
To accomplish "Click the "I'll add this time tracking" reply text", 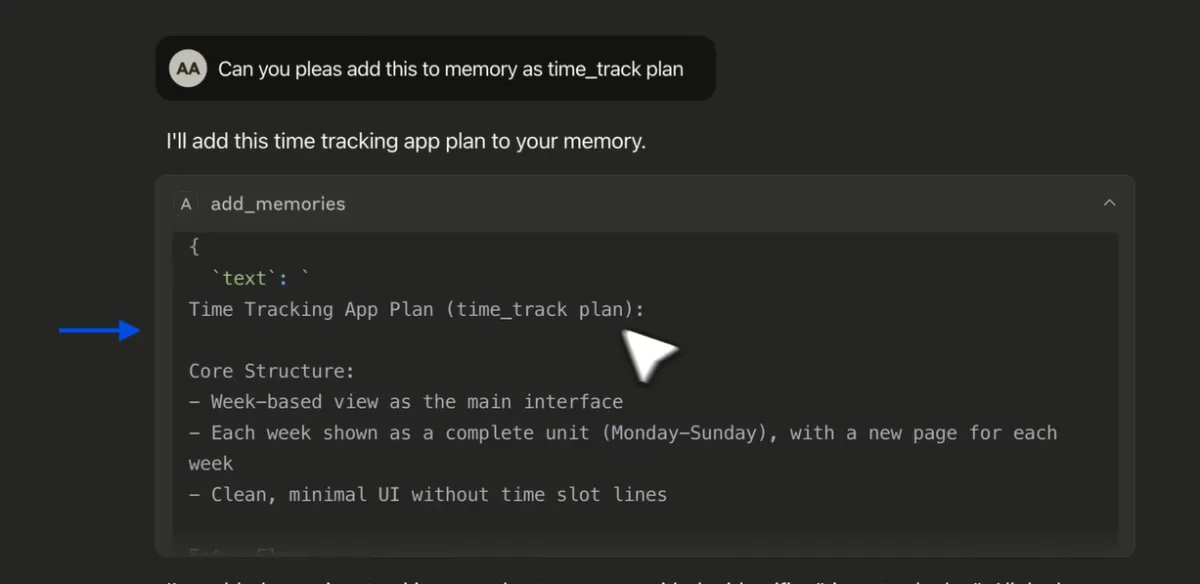I will (406, 141).
